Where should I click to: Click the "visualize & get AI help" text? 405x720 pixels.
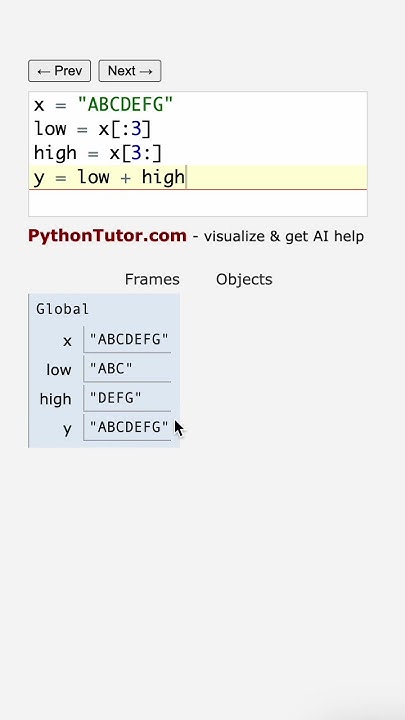[284, 236]
